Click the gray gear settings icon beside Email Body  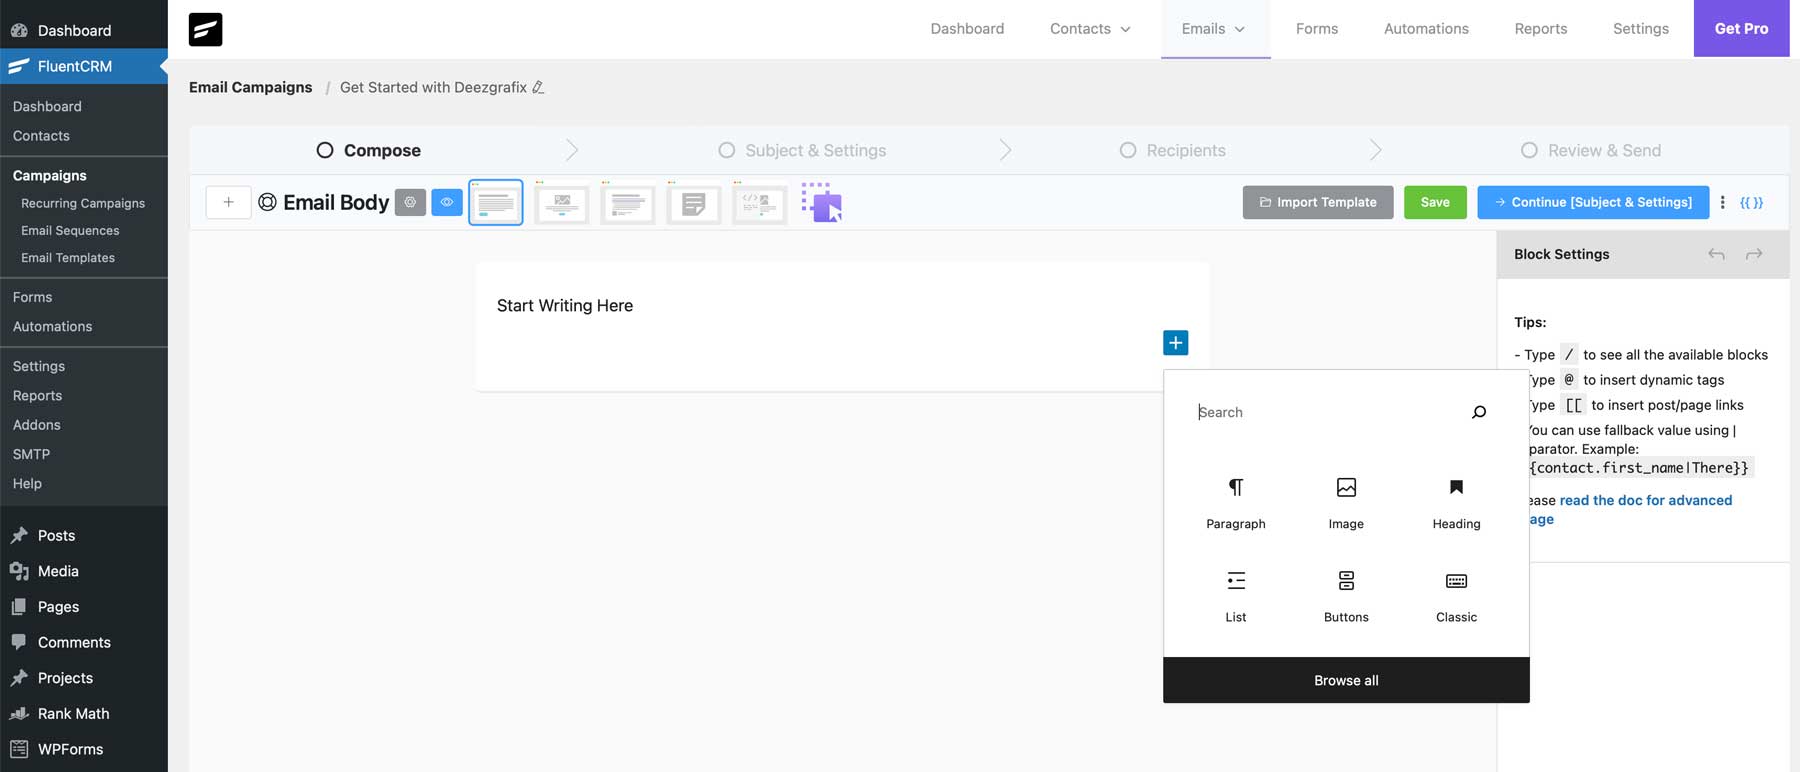(410, 202)
